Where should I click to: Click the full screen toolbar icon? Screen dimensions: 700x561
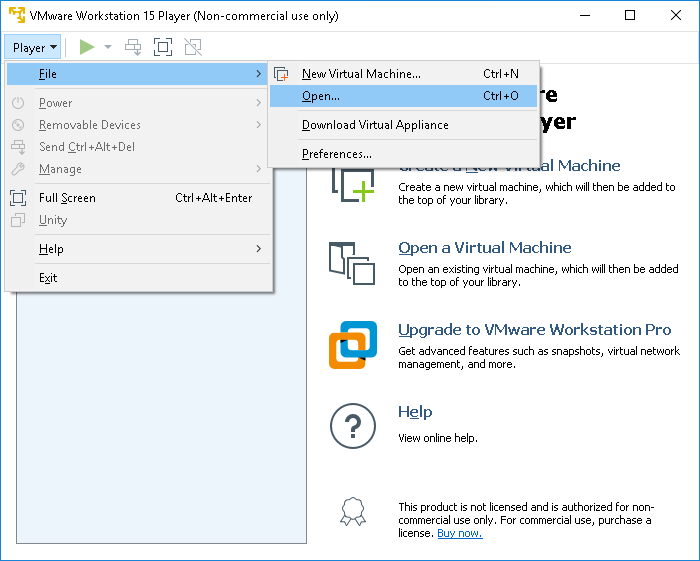[x=163, y=47]
